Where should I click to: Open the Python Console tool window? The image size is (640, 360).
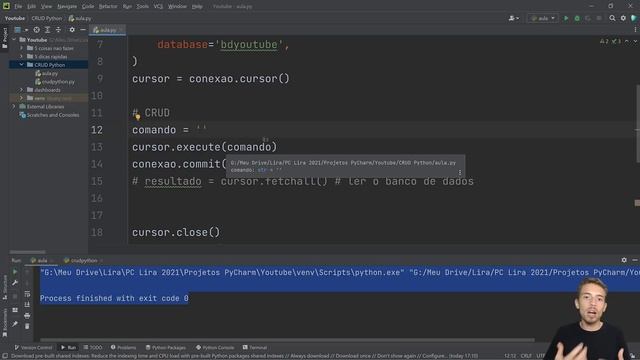pos(215,347)
